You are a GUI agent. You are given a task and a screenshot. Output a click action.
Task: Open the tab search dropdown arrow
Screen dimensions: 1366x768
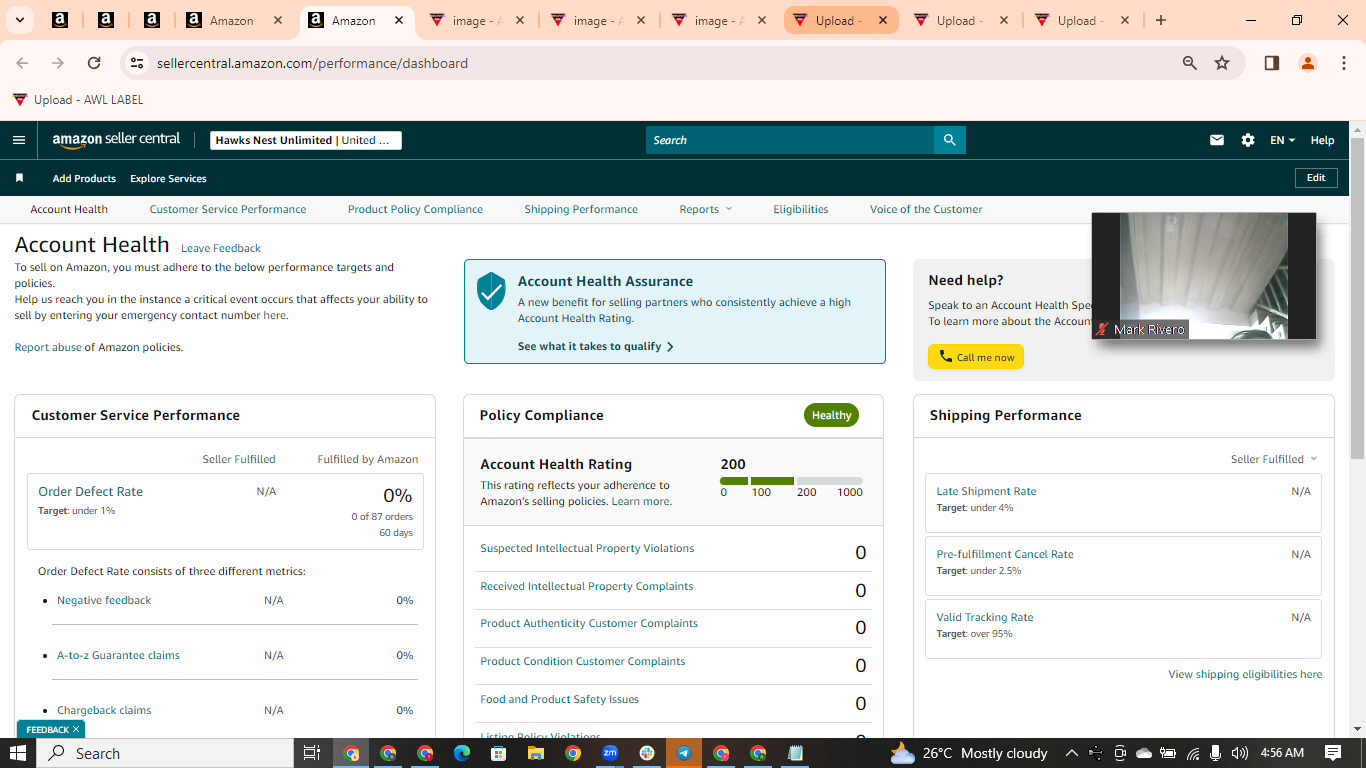[19, 20]
